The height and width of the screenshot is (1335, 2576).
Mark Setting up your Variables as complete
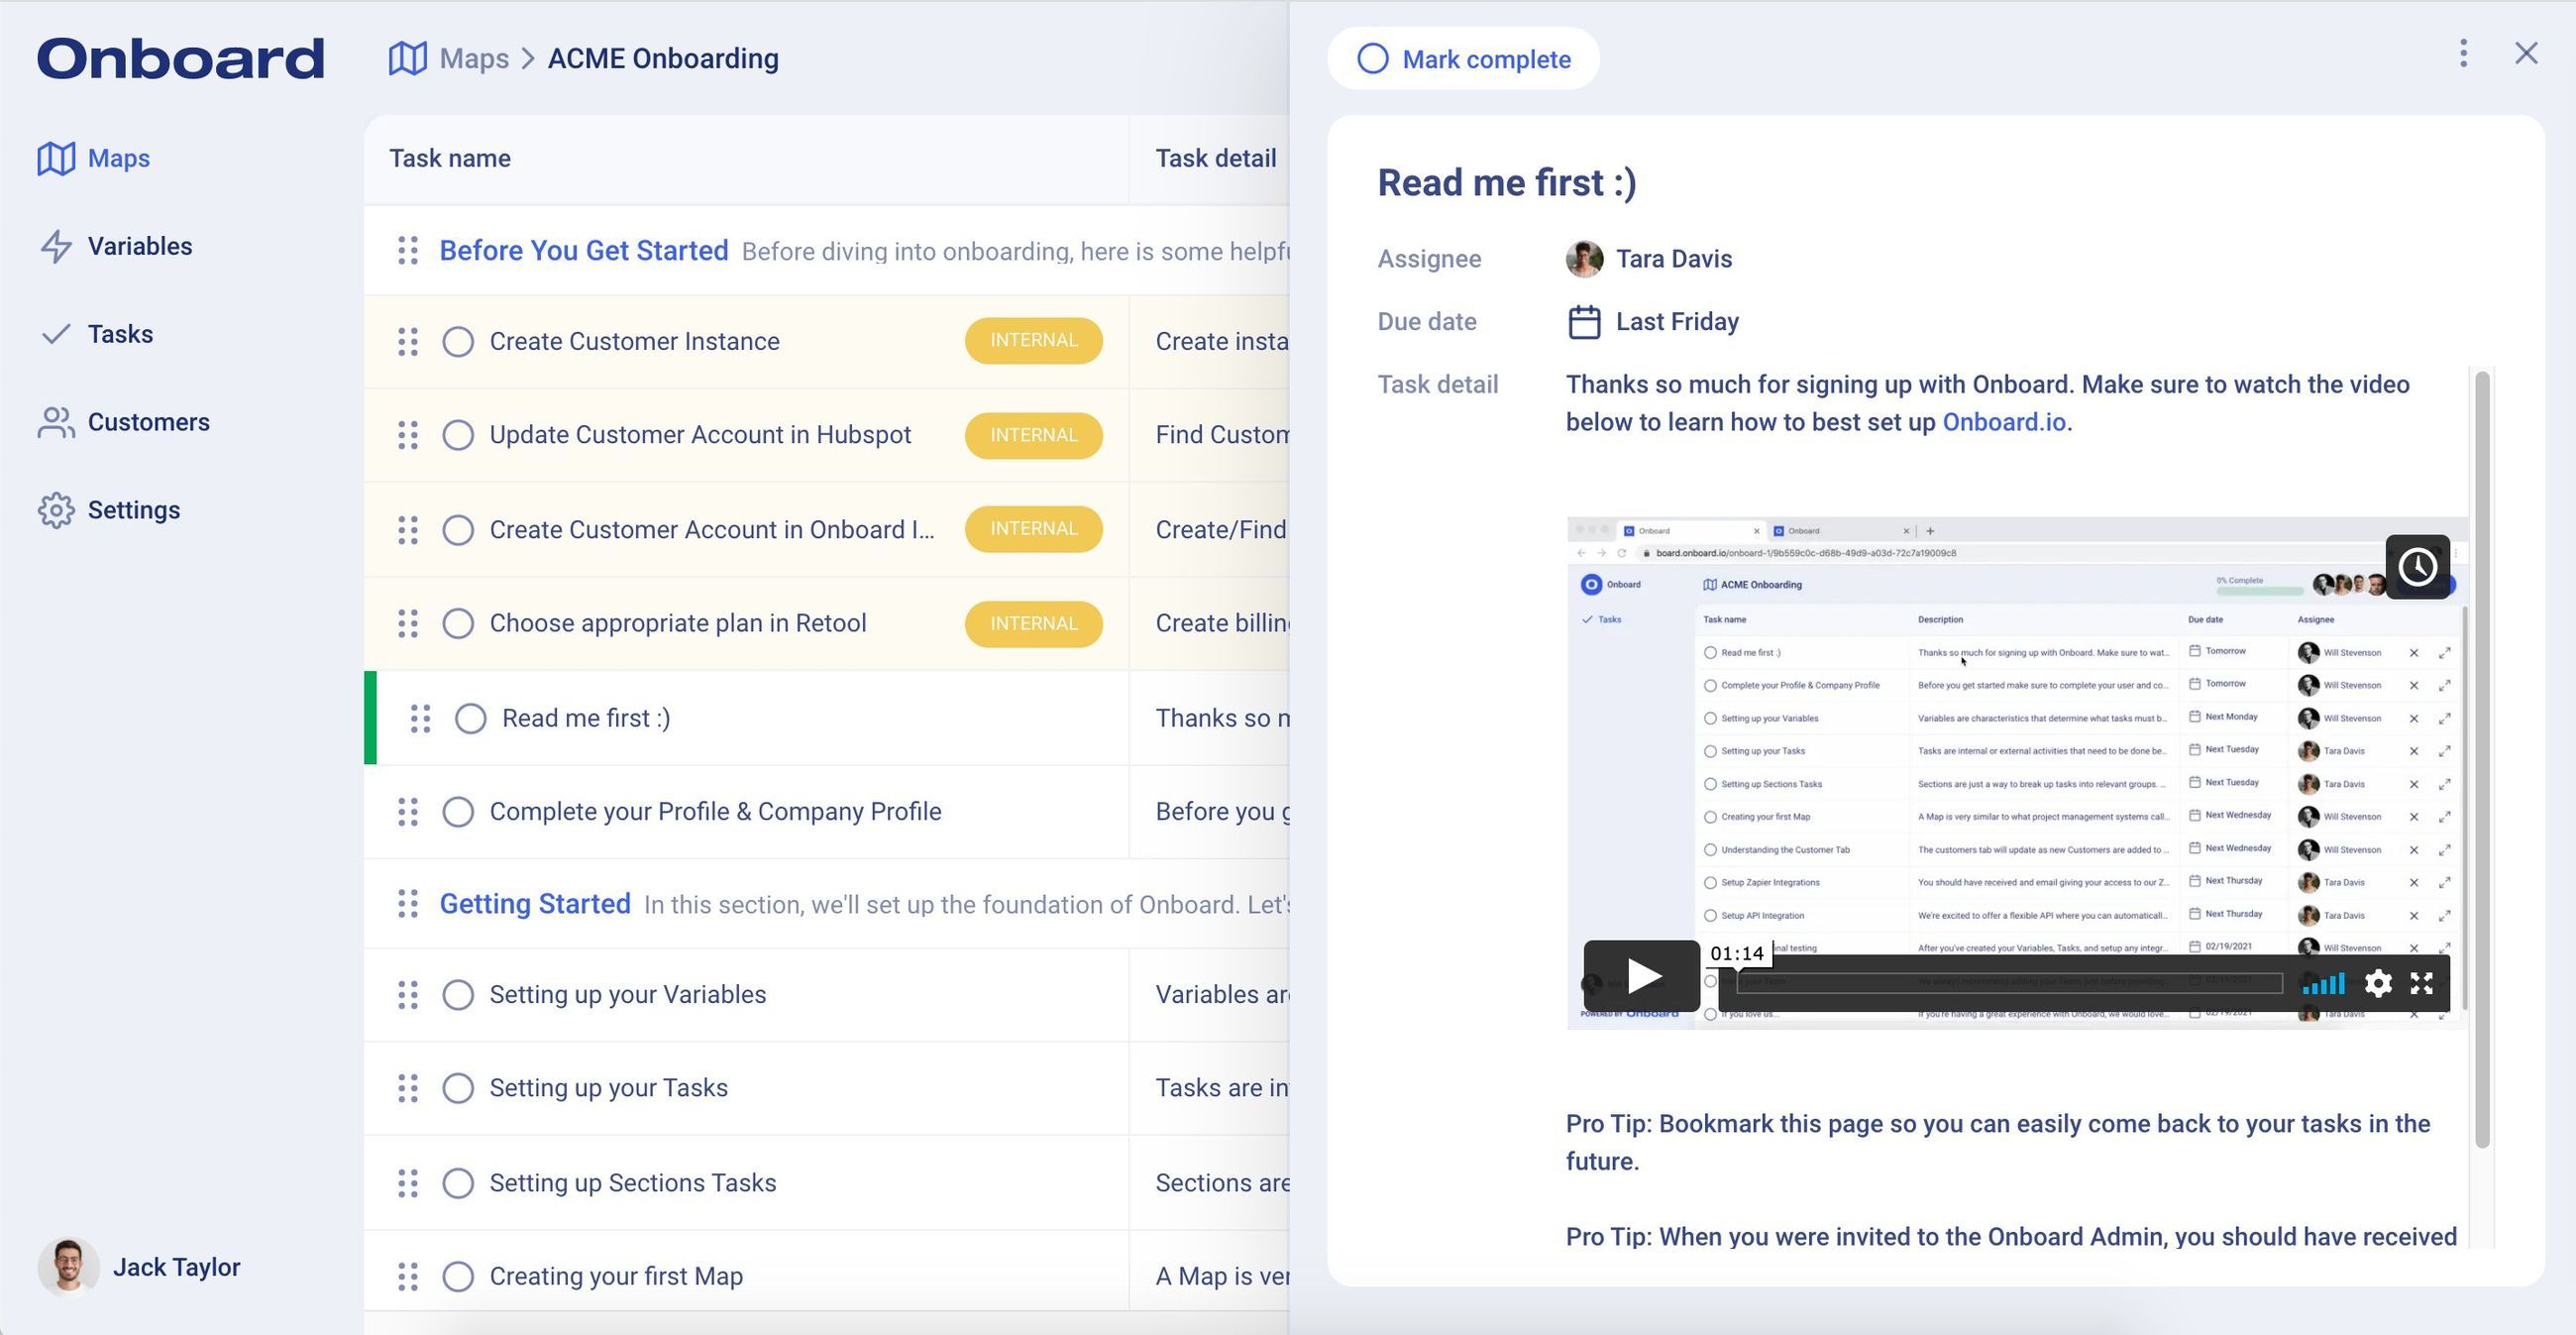[458, 994]
